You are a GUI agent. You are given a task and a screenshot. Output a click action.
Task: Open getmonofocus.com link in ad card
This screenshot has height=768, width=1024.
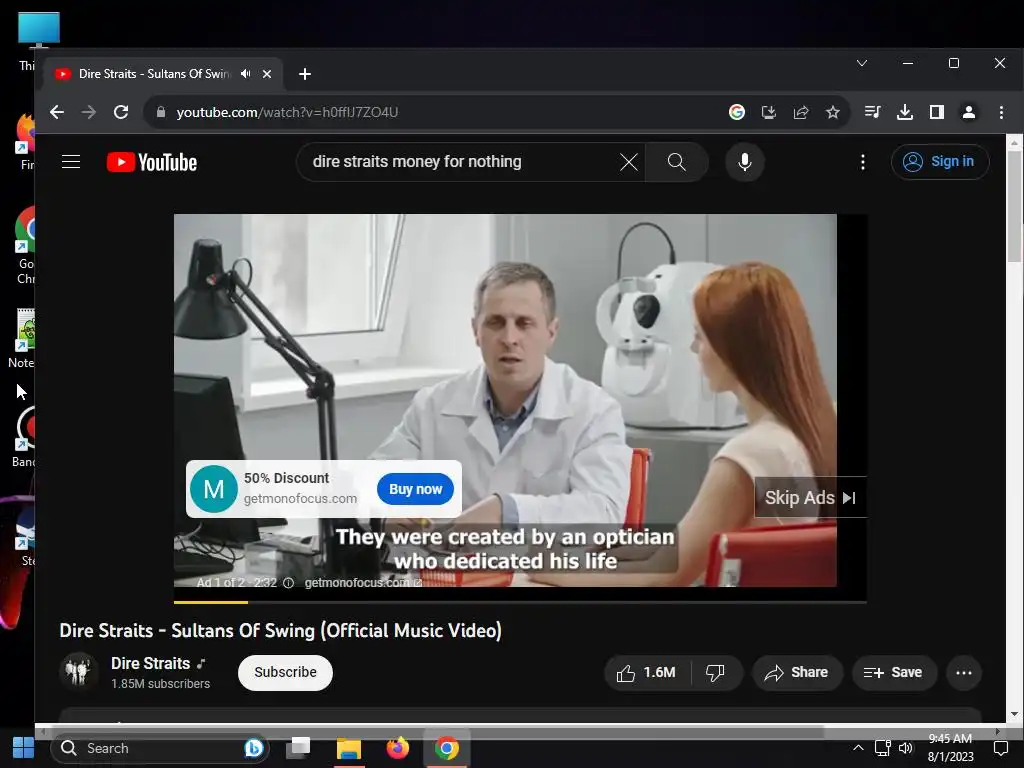[300, 498]
